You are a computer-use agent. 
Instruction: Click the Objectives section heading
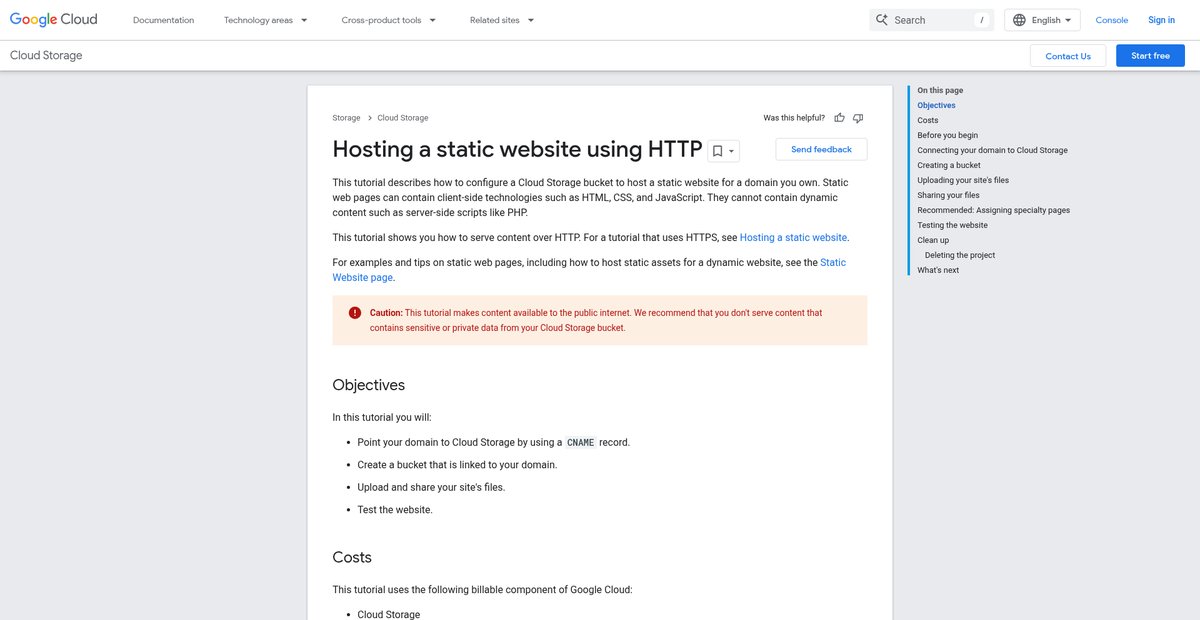(x=368, y=385)
